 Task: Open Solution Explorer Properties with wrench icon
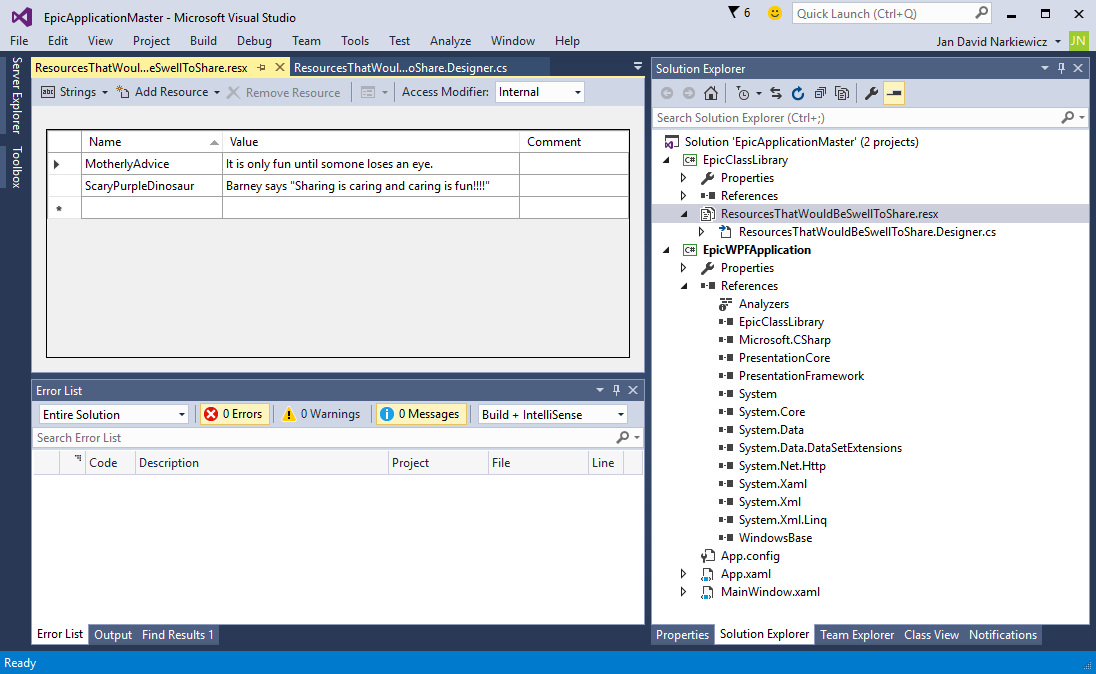point(869,93)
